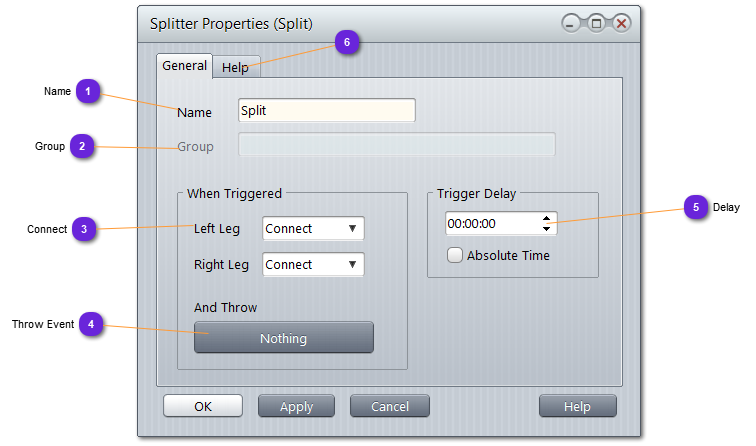The width and height of the screenshot is (756, 446).
Task: Minimize the Splitter Properties window
Action: click(572, 23)
